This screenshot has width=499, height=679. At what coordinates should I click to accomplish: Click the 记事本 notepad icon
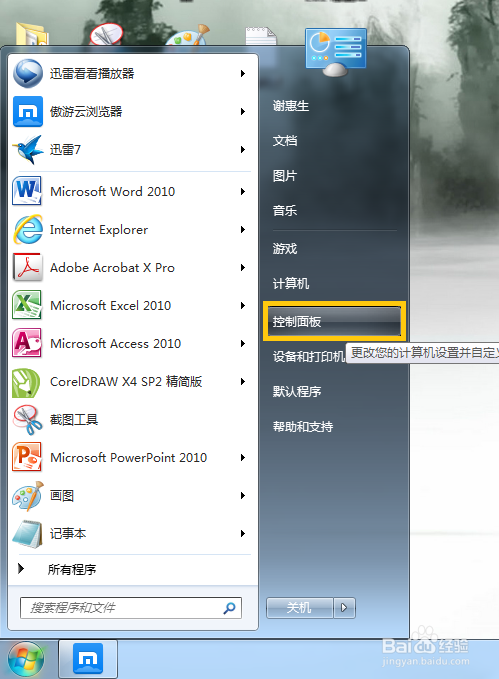(27, 534)
